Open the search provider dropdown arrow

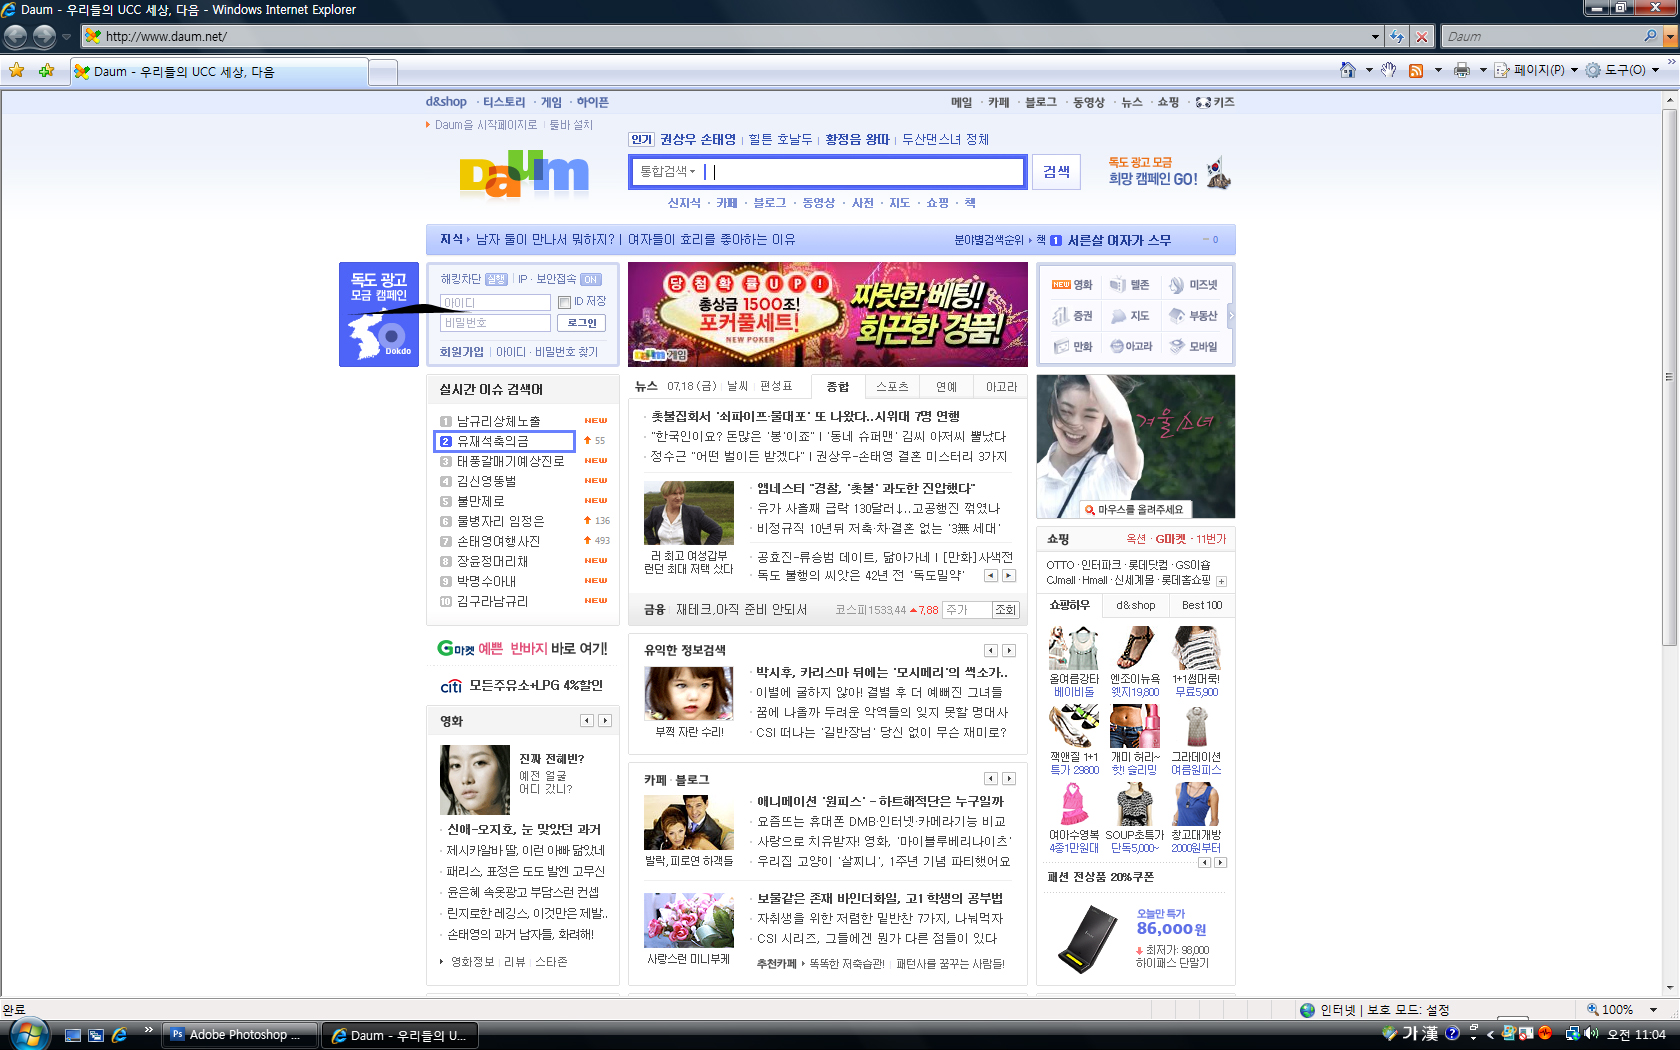1670,36
